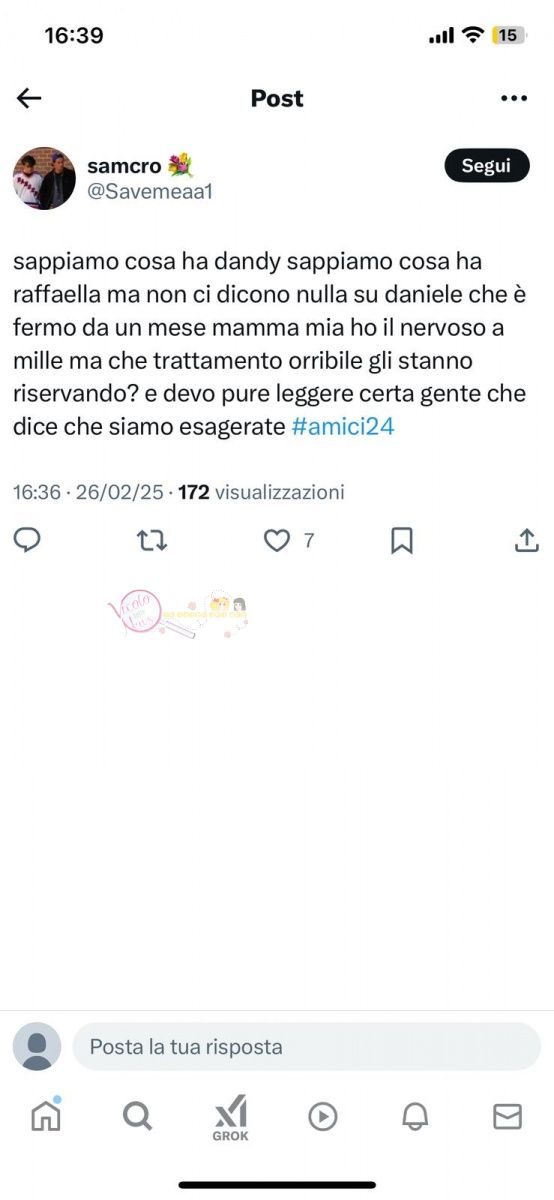Viewport: 554px width, 1200px height.
Task: Open direct messages envelope
Action: 508,1117
